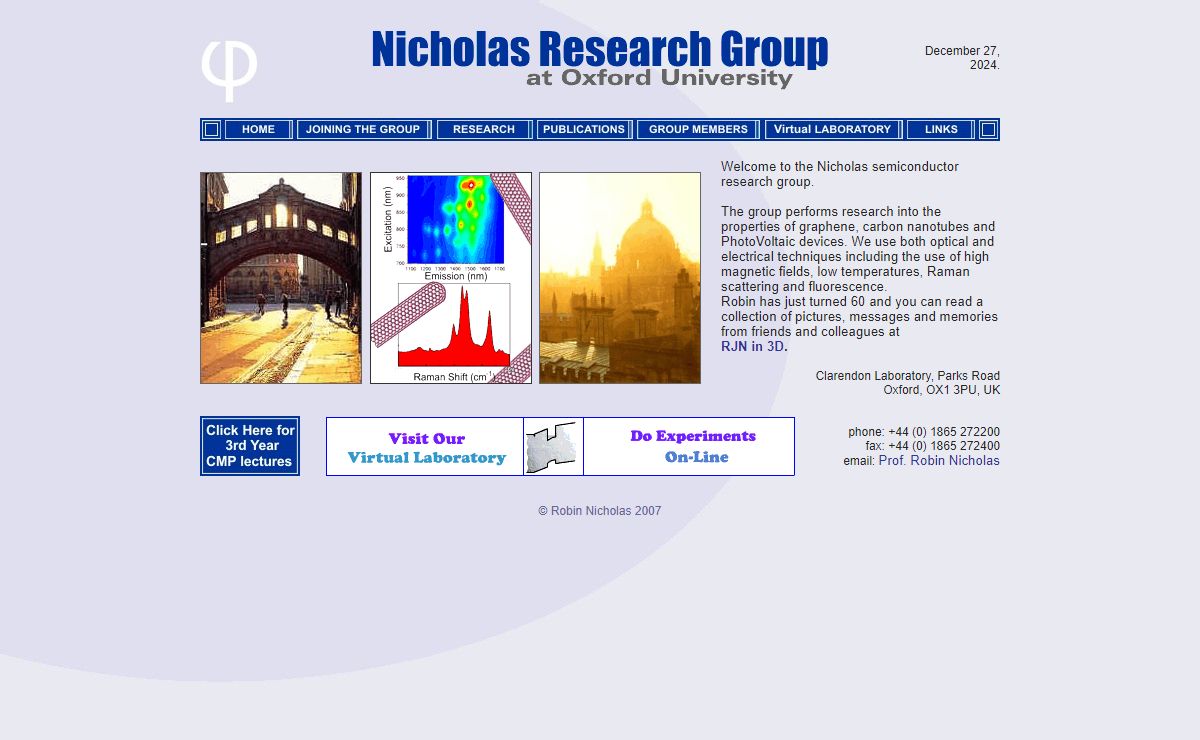Click the square icon left of HOME
The height and width of the screenshot is (740, 1200).
(x=211, y=129)
